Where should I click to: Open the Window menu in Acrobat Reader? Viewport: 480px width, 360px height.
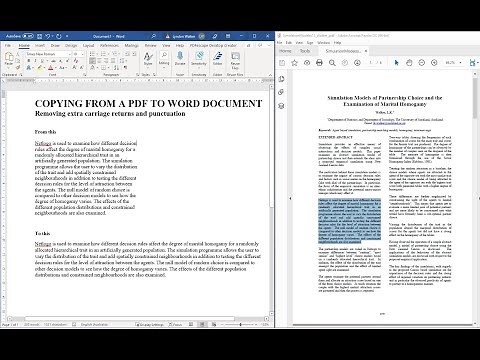coord(324,43)
